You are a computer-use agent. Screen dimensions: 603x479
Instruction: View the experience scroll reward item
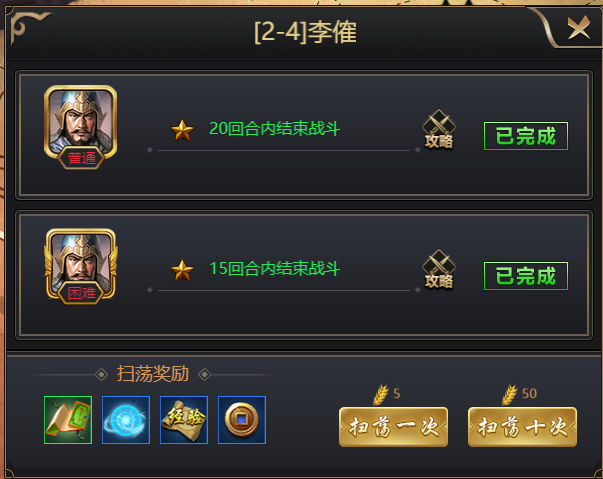coord(184,420)
